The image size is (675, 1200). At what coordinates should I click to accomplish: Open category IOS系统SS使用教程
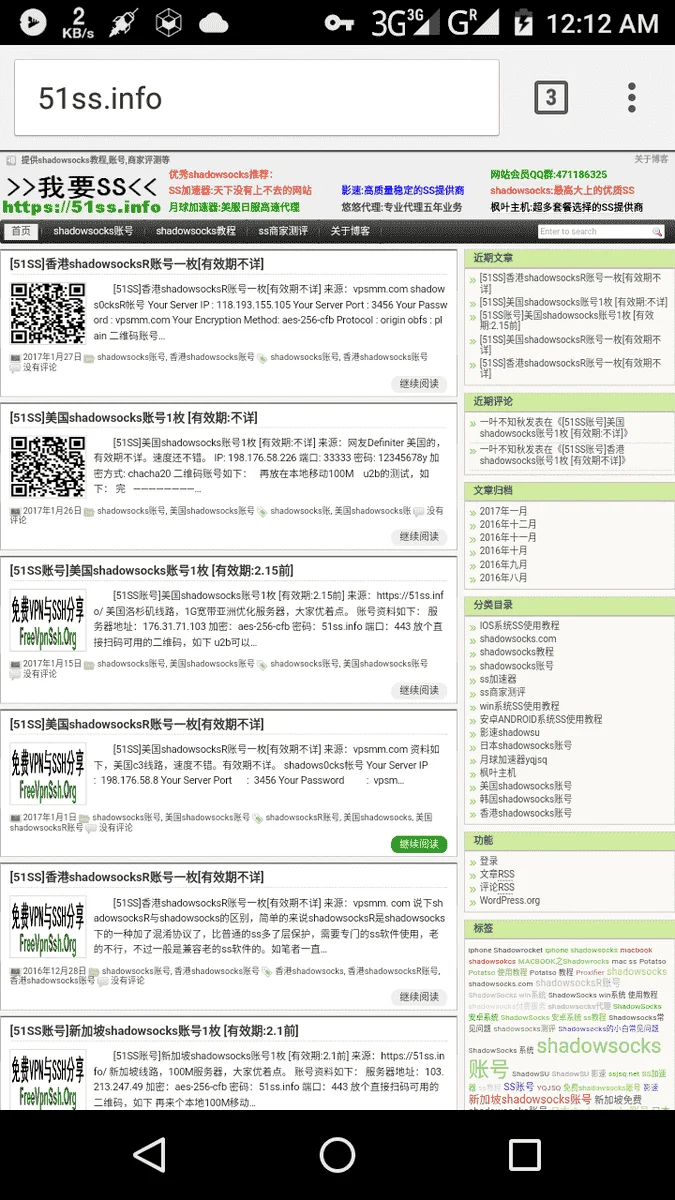pyautogui.click(x=519, y=626)
